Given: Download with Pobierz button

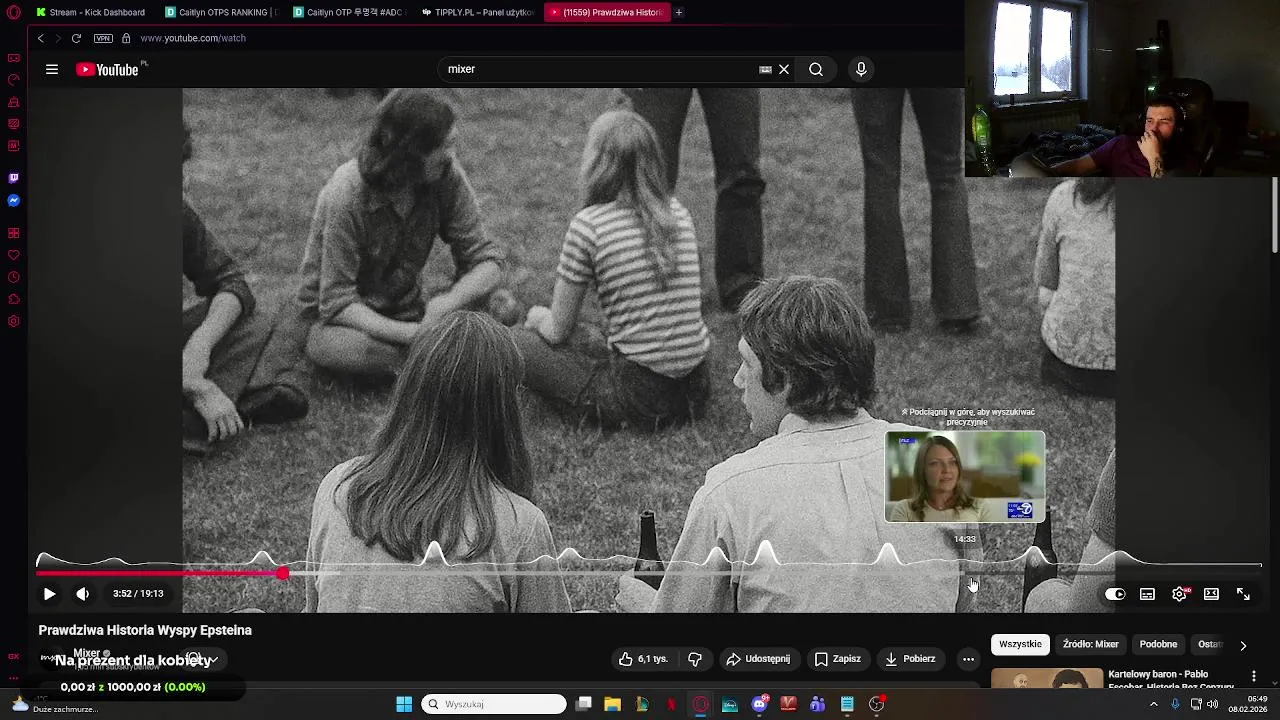Looking at the screenshot, I should [x=910, y=659].
